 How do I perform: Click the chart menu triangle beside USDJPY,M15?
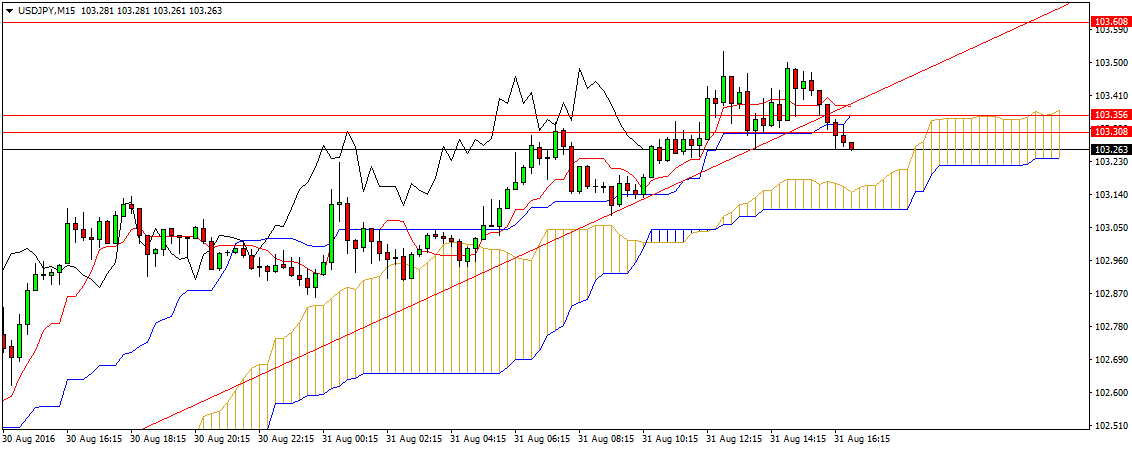[8, 9]
